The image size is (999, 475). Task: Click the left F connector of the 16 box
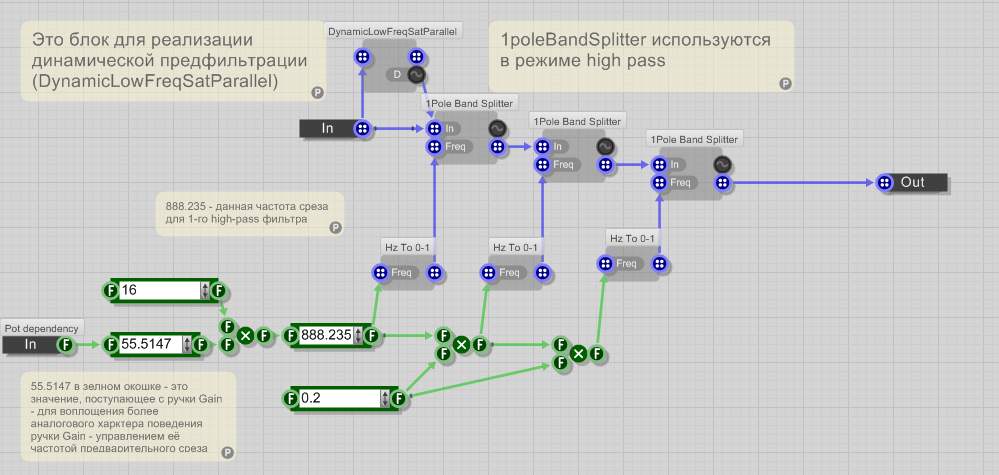[x=110, y=291]
